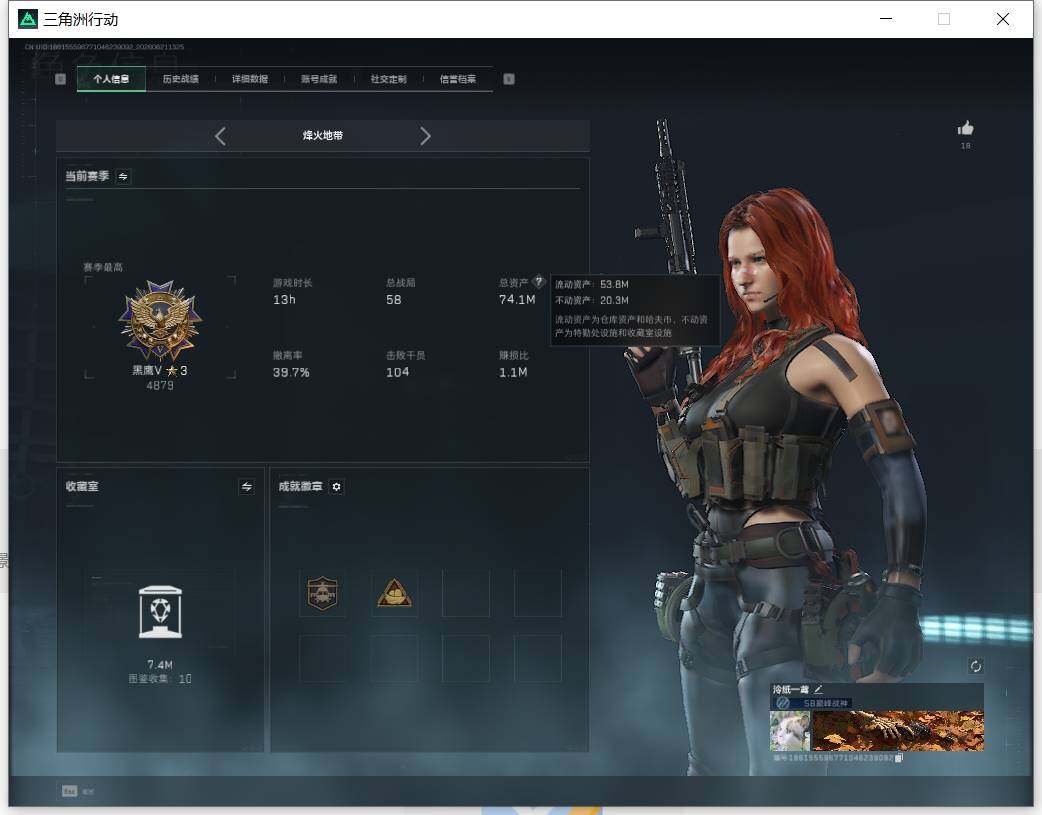Click the 烽火地带 mode title

(x=323, y=136)
